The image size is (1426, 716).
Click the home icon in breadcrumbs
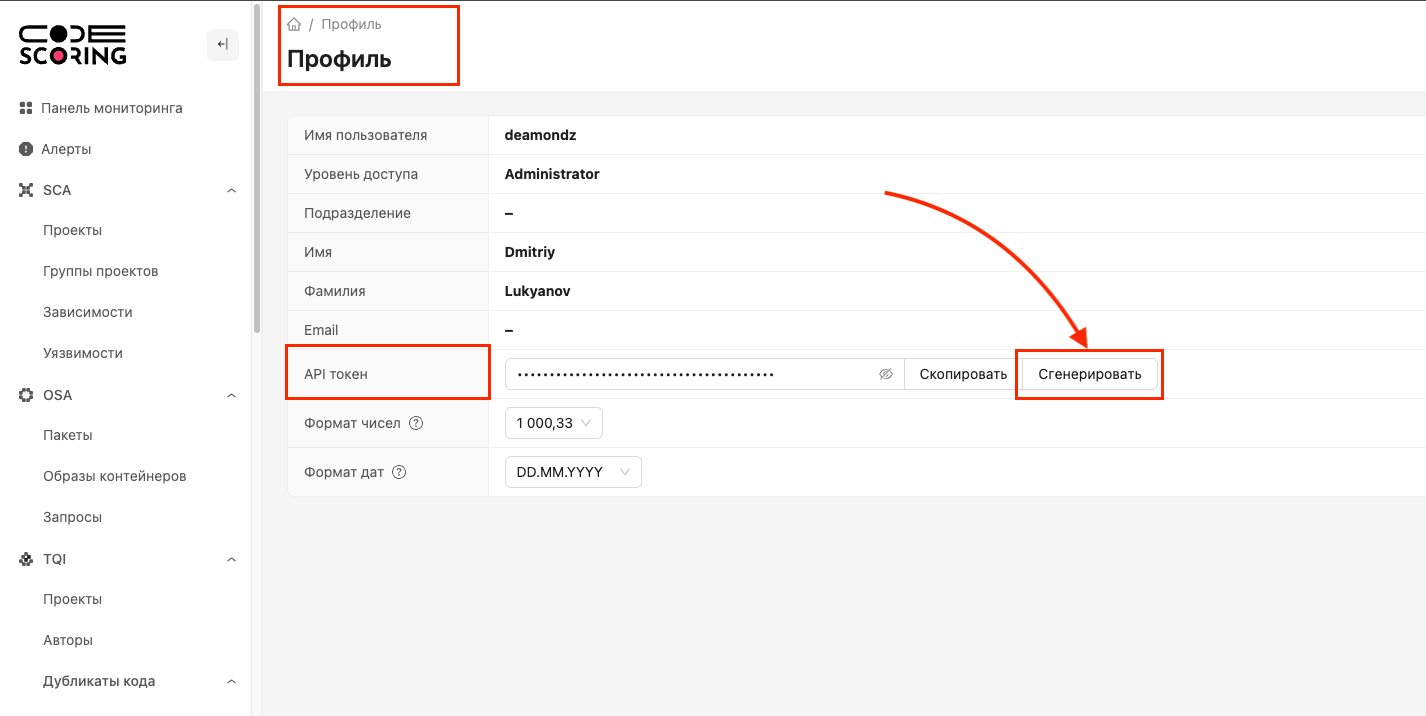coord(293,23)
